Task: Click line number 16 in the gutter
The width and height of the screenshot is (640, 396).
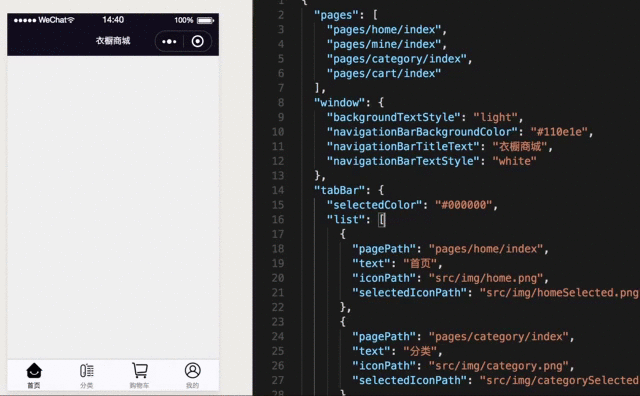Action: click(278, 220)
